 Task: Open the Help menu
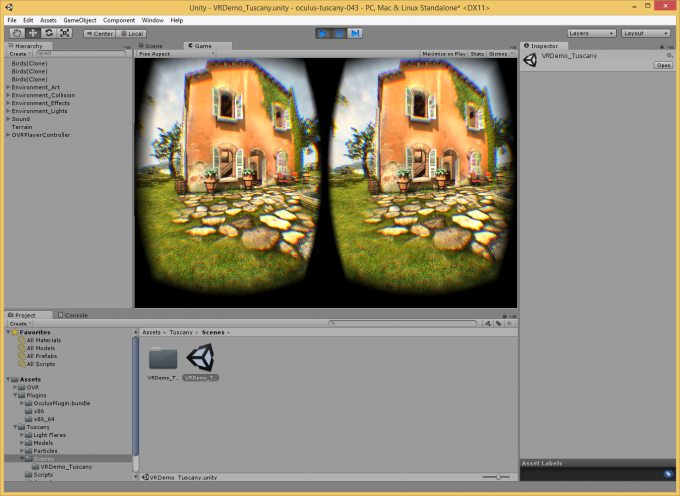(x=177, y=20)
